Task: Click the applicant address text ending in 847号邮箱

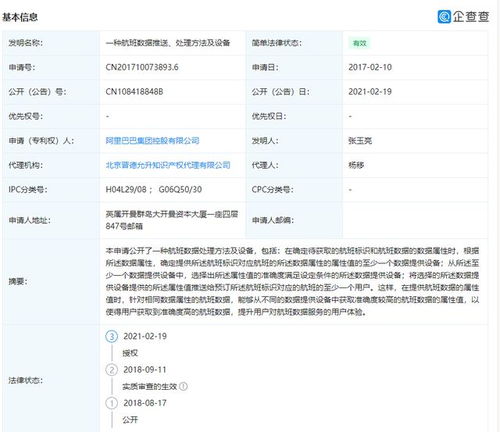Action: pos(172,220)
